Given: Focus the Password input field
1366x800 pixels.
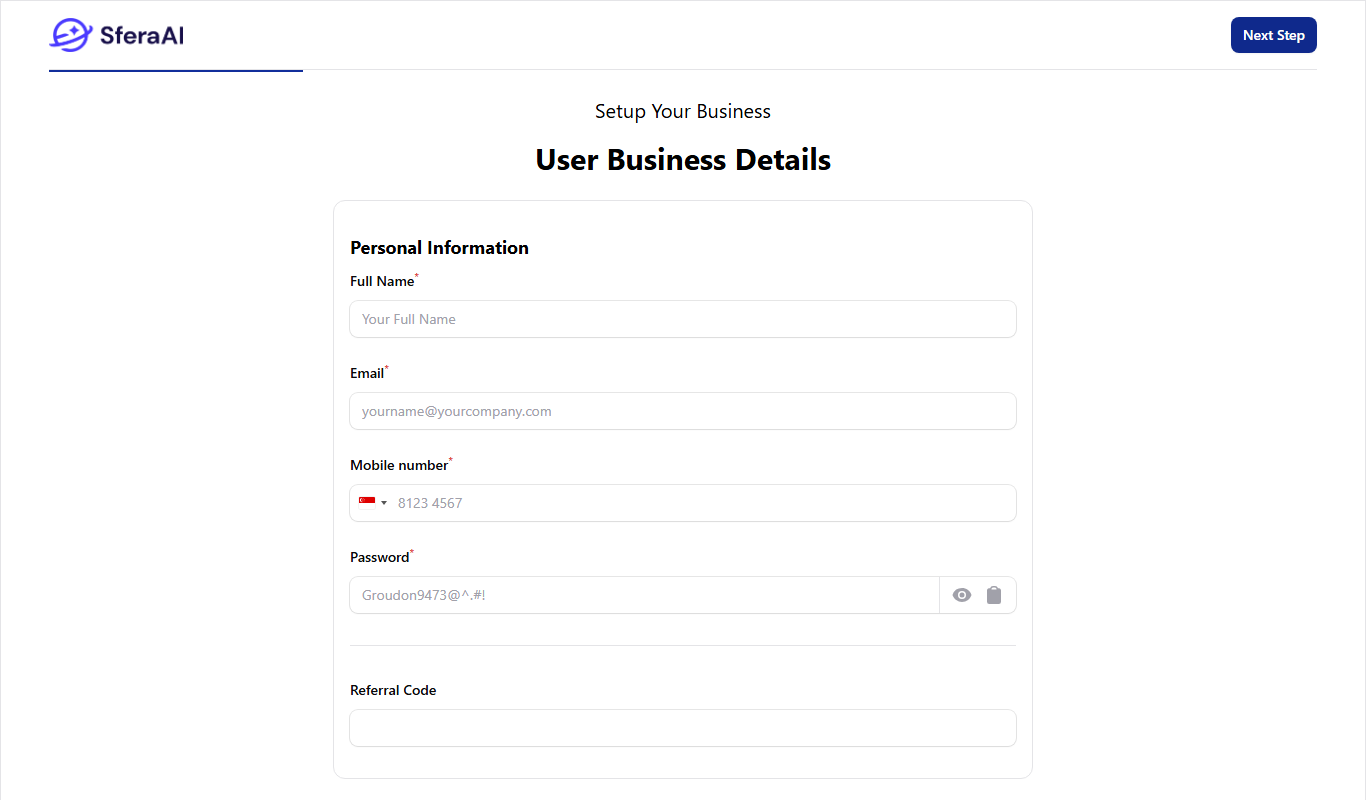Looking at the screenshot, I should 644,595.
